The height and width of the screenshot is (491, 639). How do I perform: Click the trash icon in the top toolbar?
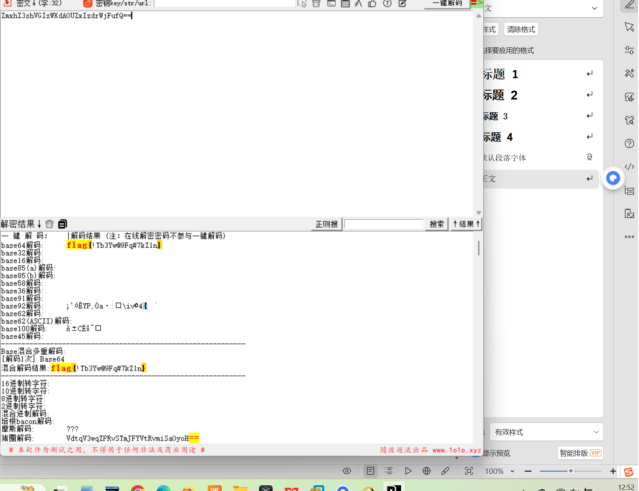coord(316,4)
